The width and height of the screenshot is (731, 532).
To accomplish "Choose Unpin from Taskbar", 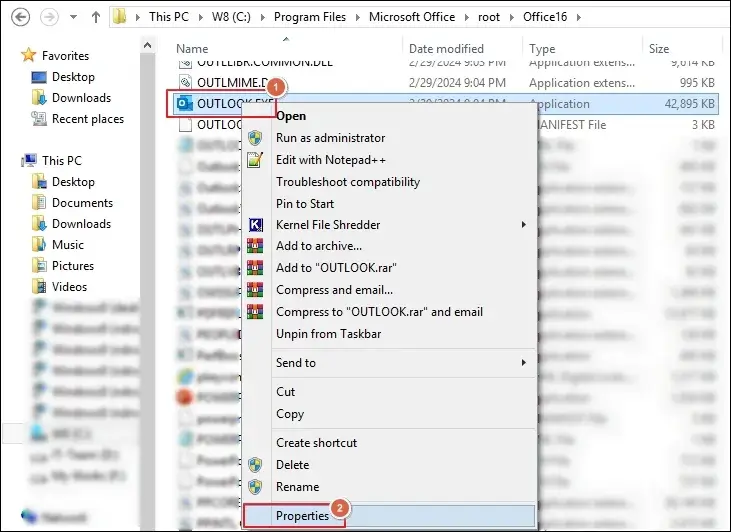I will [x=390, y=333].
